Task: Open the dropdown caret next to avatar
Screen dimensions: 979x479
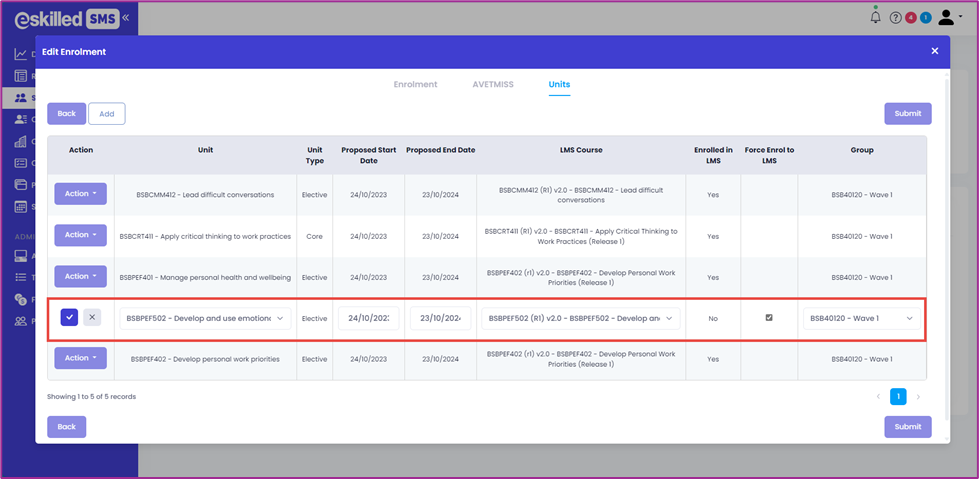Action: [x=961, y=17]
